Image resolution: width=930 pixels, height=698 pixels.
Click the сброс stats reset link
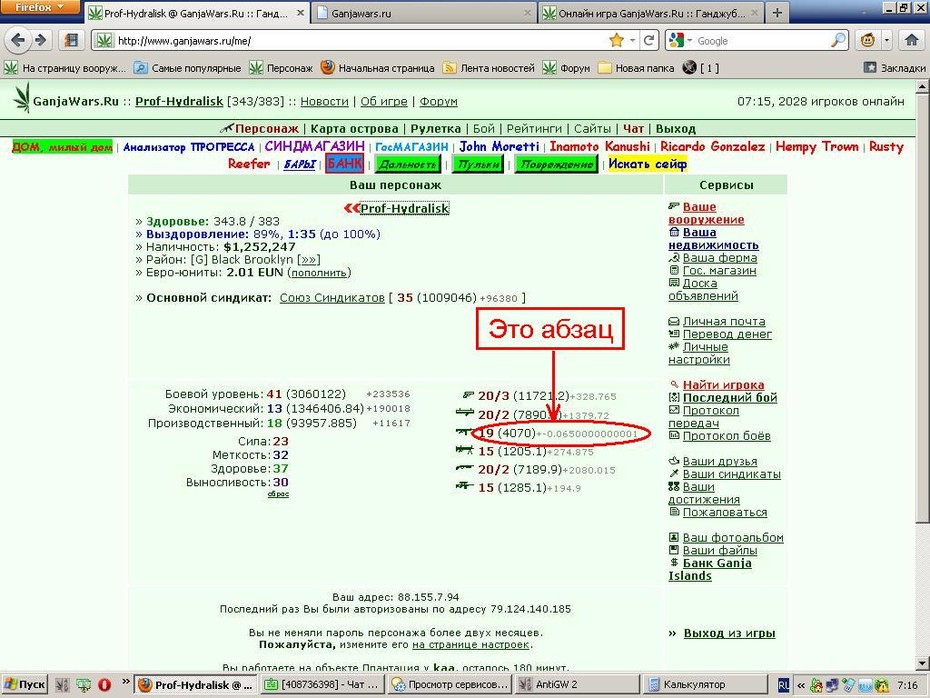click(278, 493)
